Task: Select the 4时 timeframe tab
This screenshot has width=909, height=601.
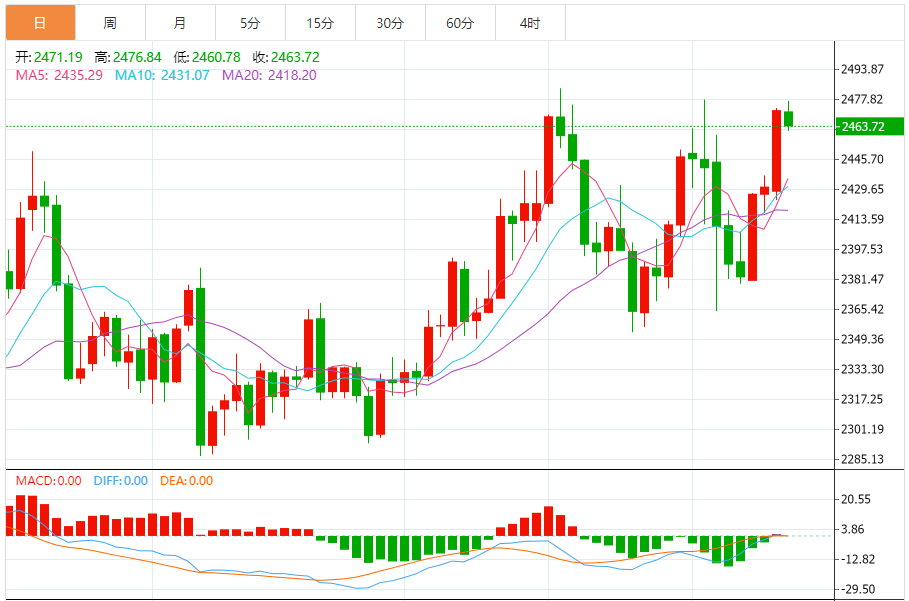Action: (530, 23)
